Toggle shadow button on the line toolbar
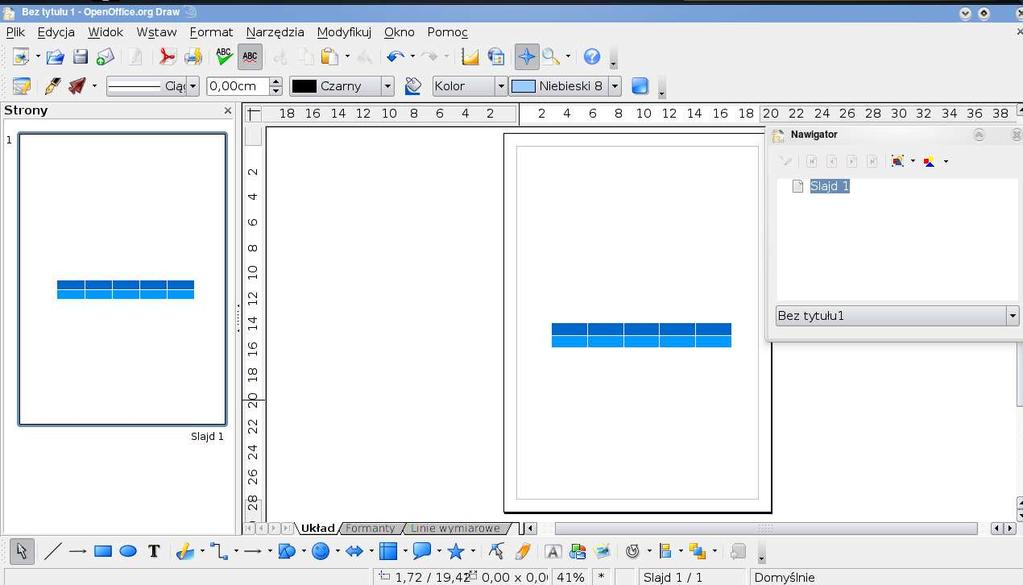The height and width of the screenshot is (585, 1023). coord(640,86)
